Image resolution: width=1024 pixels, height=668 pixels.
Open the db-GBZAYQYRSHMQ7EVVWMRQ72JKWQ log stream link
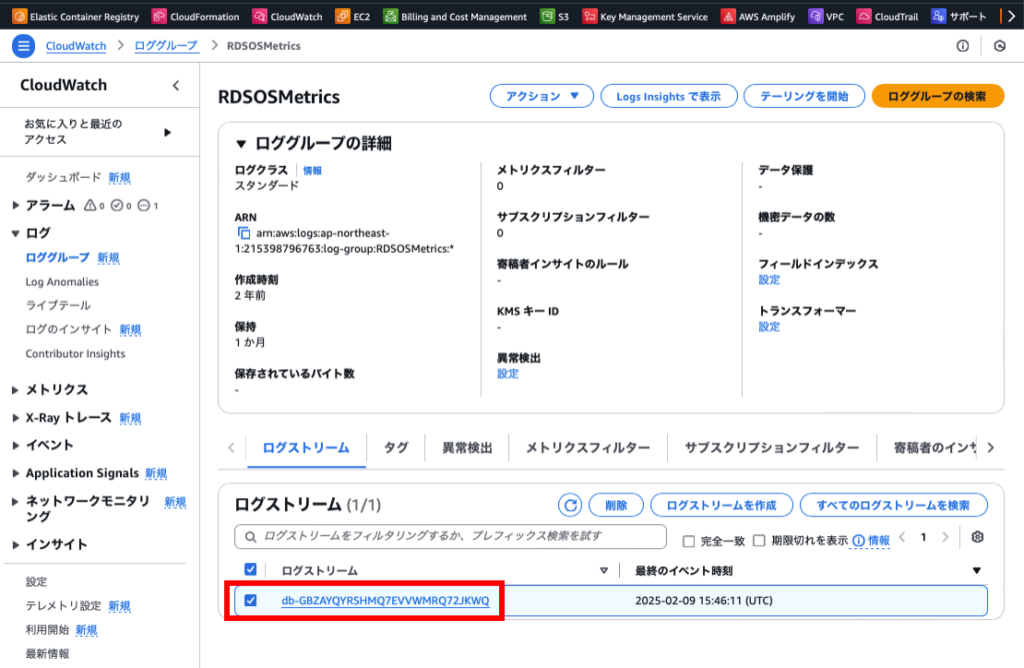pyautogui.click(x=385, y=601)
